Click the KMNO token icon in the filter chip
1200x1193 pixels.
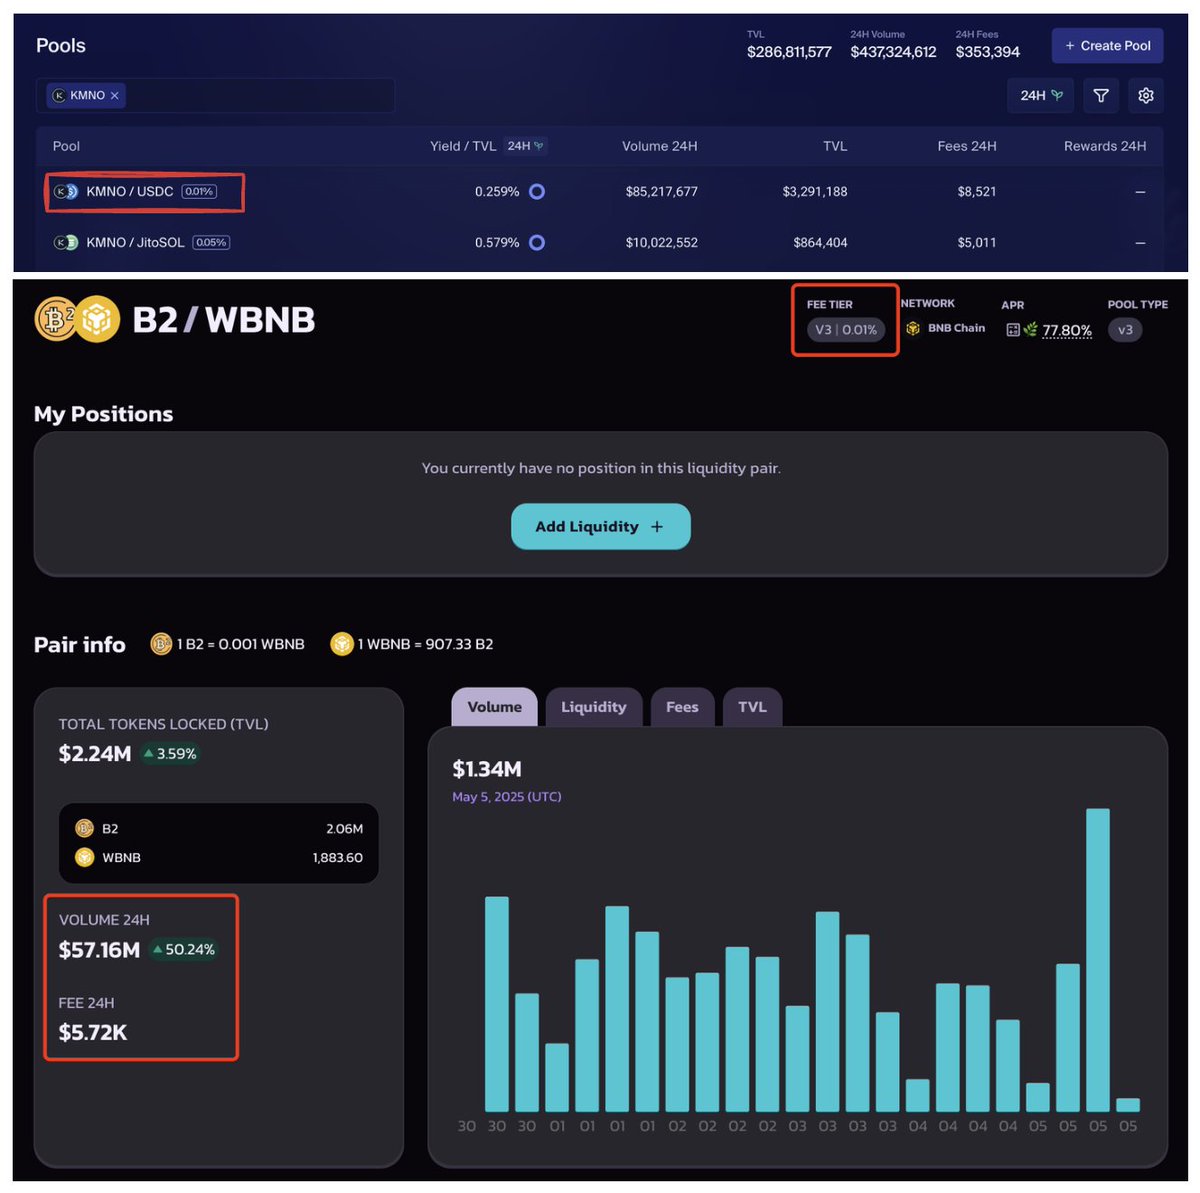tap(58, 96)
